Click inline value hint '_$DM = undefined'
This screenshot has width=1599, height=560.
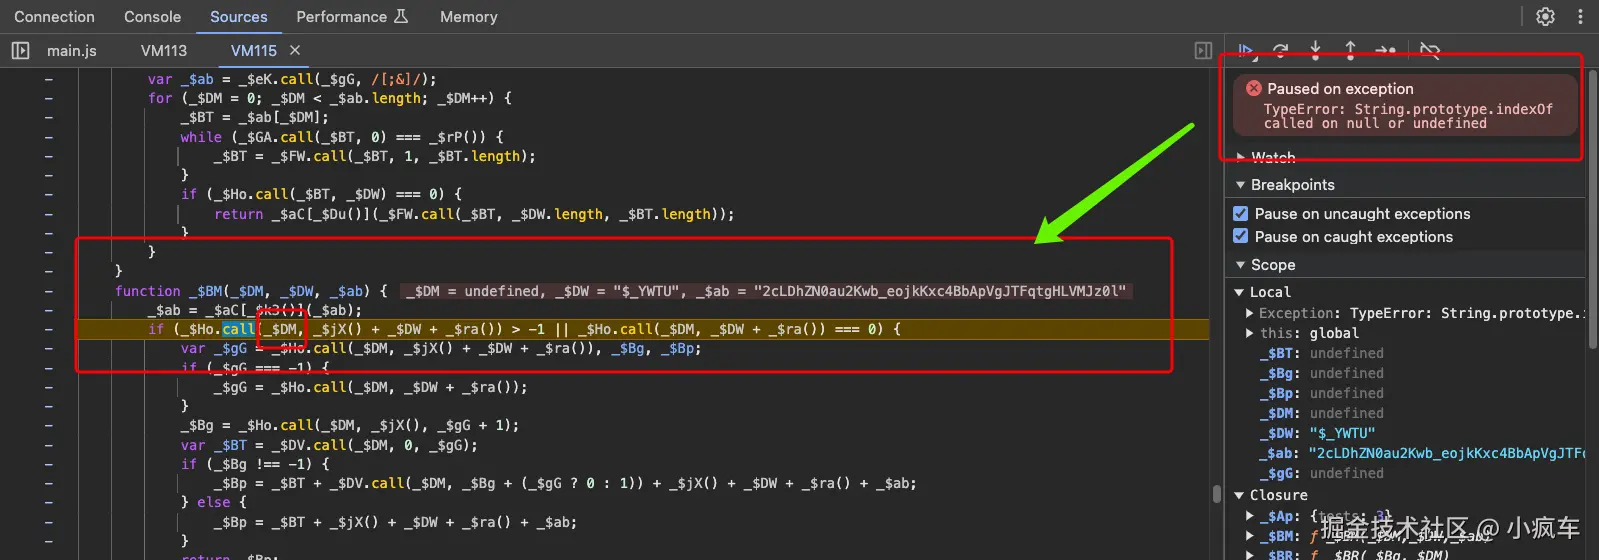coord(472,291)
